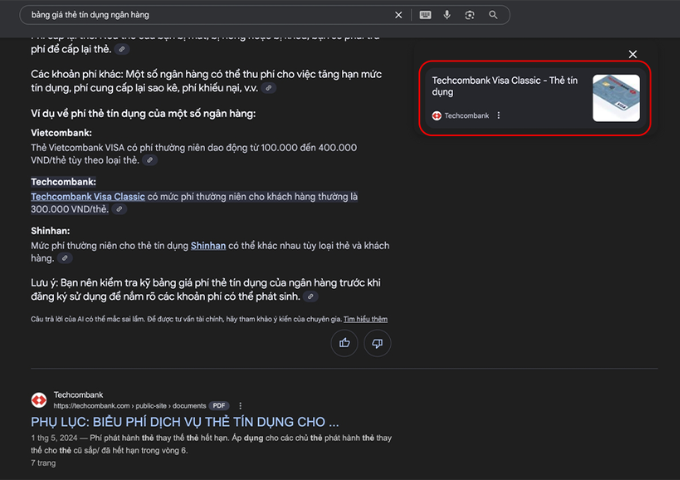Clear the search box text
Image resolution: width=680 pixels, height=480 pixels.
(398, 15)
